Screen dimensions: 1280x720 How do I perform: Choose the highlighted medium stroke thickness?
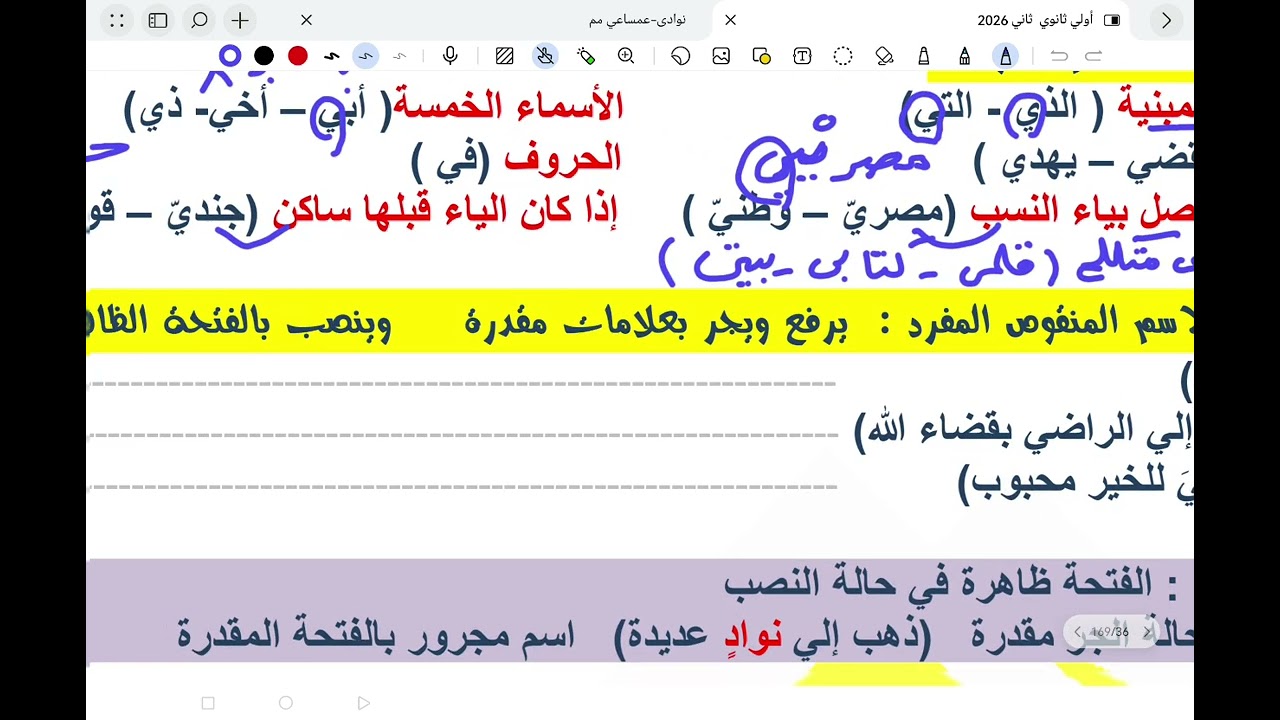(x=366, y=56)
